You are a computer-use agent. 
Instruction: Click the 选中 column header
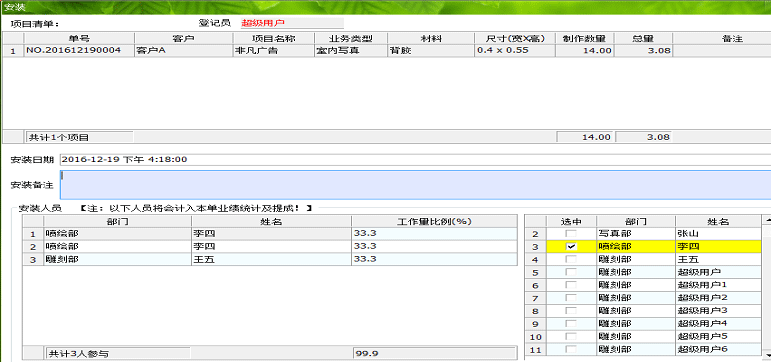(571, 221)
